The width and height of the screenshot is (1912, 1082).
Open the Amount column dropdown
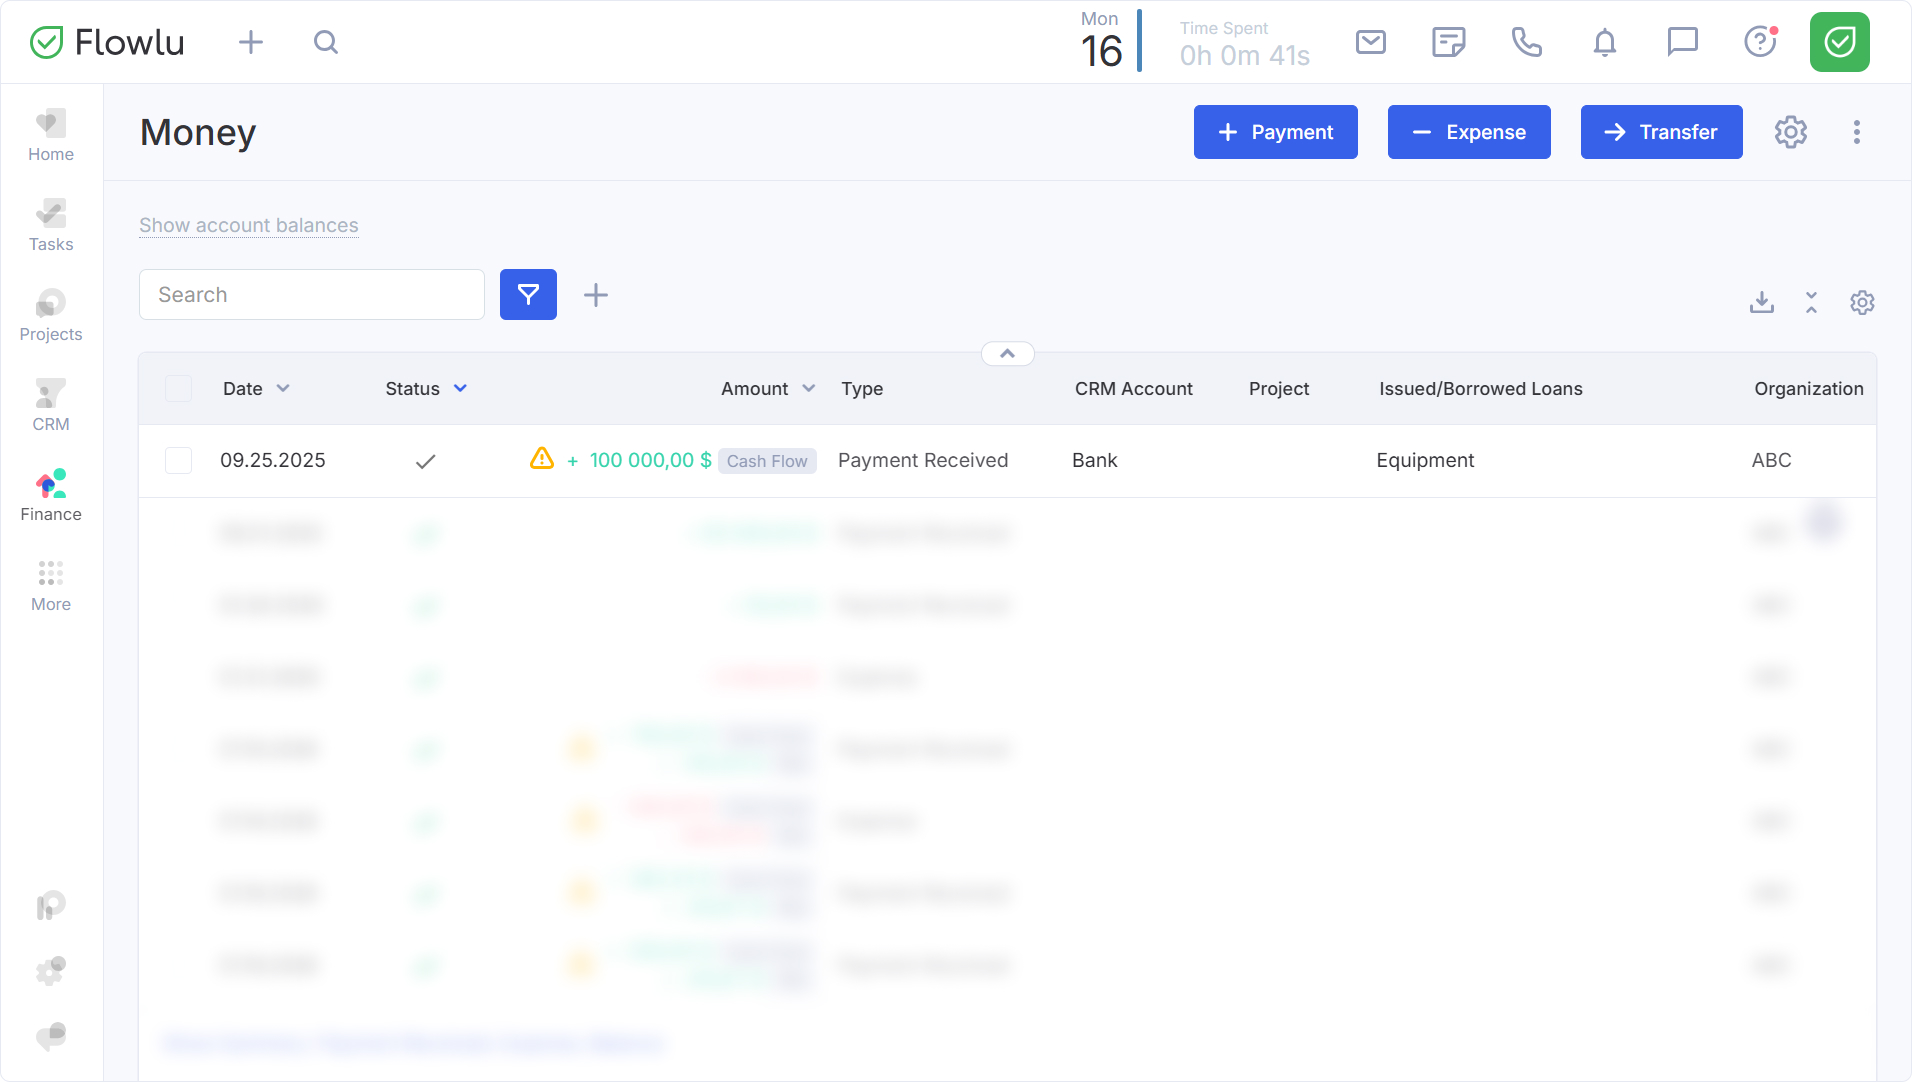click(808, 389)
